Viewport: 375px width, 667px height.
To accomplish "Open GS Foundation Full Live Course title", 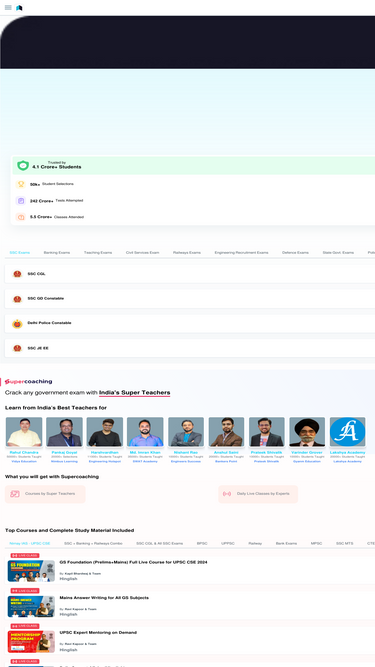I will [134, 562].
